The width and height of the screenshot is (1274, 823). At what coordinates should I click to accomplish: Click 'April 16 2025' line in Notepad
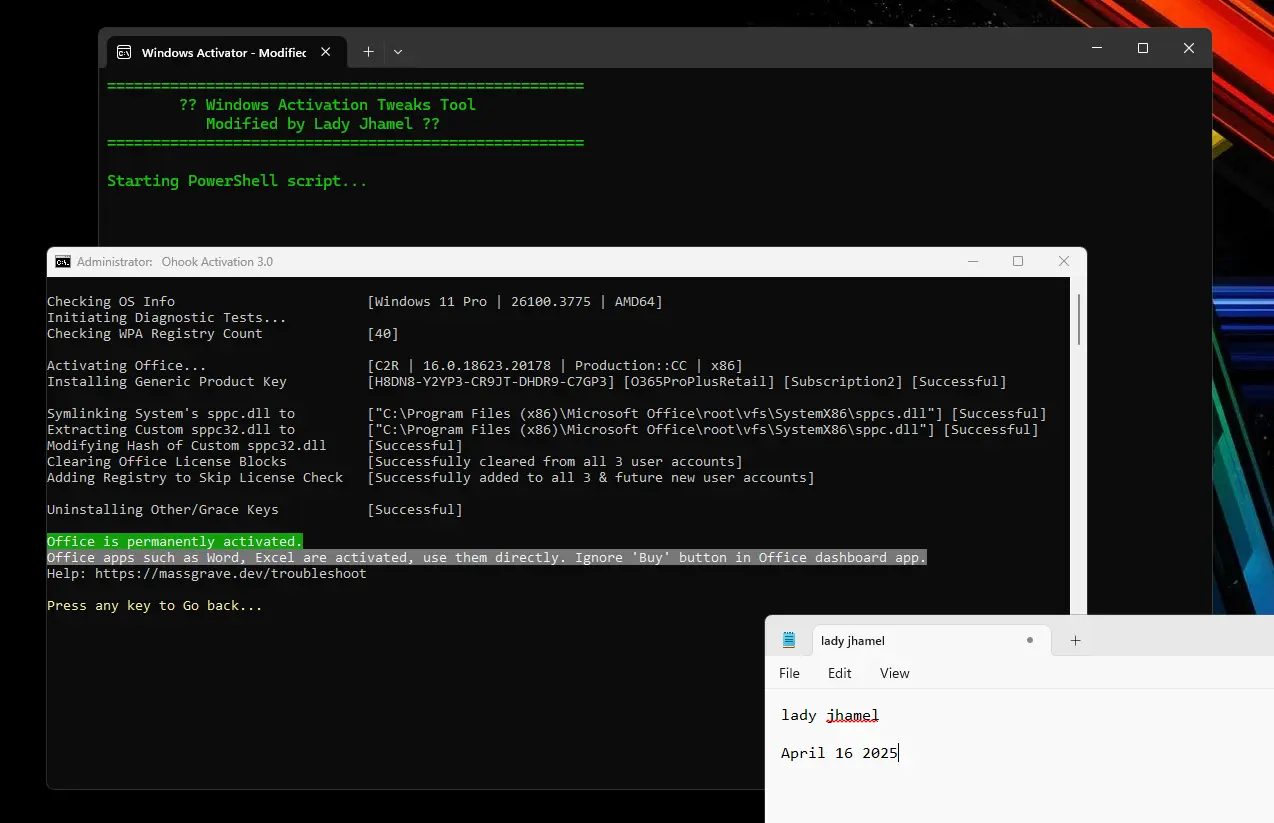(x=839, y=753)
